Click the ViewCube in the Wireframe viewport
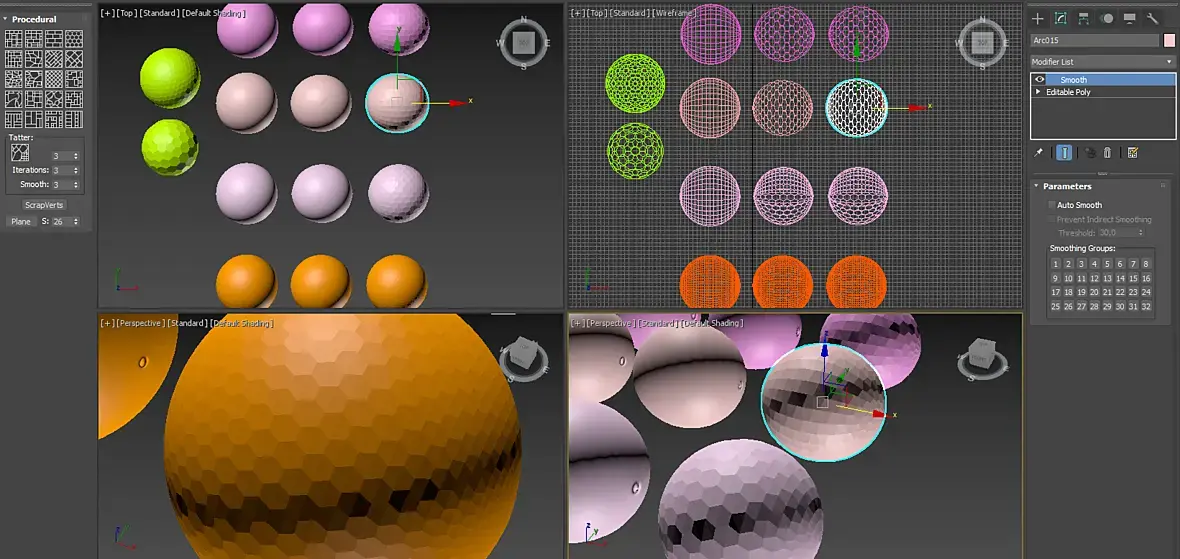This screenshot has height=559, width=1180. click(982, 43)
